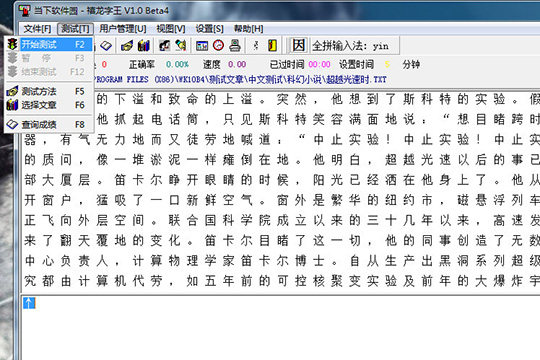Click the 已过时间 00:00 elapsed time
Viewport: 540px width, 360px height.
coord(319,64)
